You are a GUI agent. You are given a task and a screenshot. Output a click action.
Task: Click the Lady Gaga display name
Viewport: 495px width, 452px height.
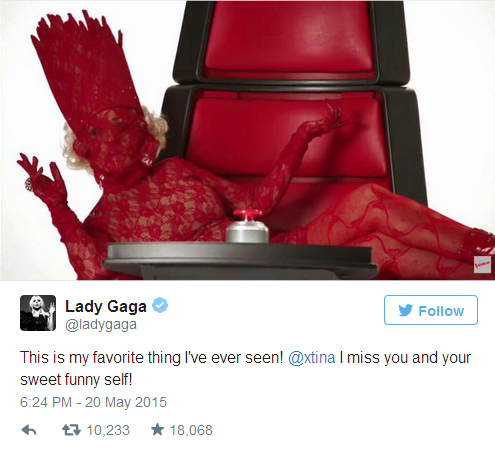(106, 306)
